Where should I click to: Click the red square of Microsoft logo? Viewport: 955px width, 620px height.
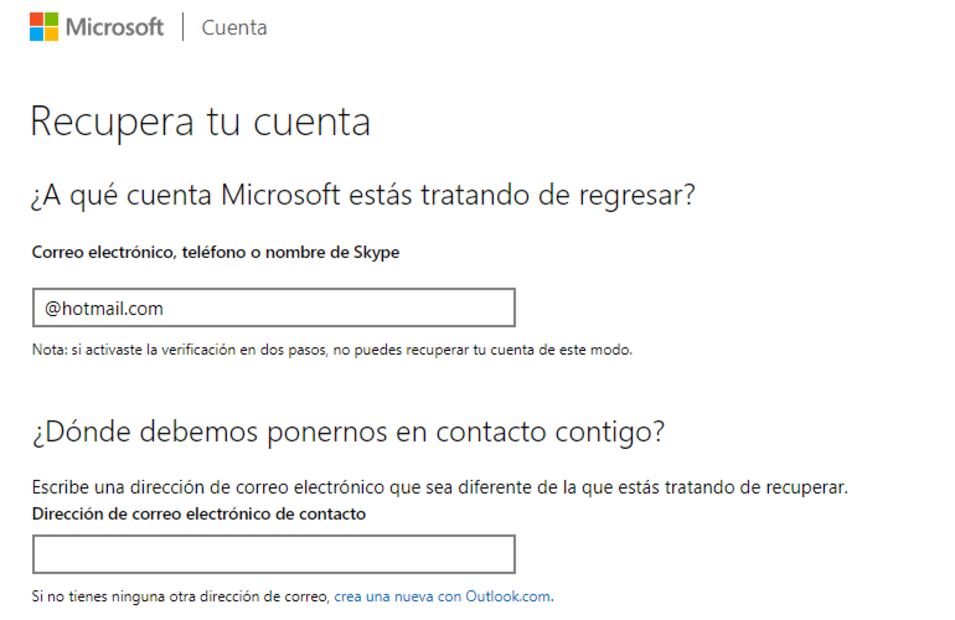[x=36, y=20]
